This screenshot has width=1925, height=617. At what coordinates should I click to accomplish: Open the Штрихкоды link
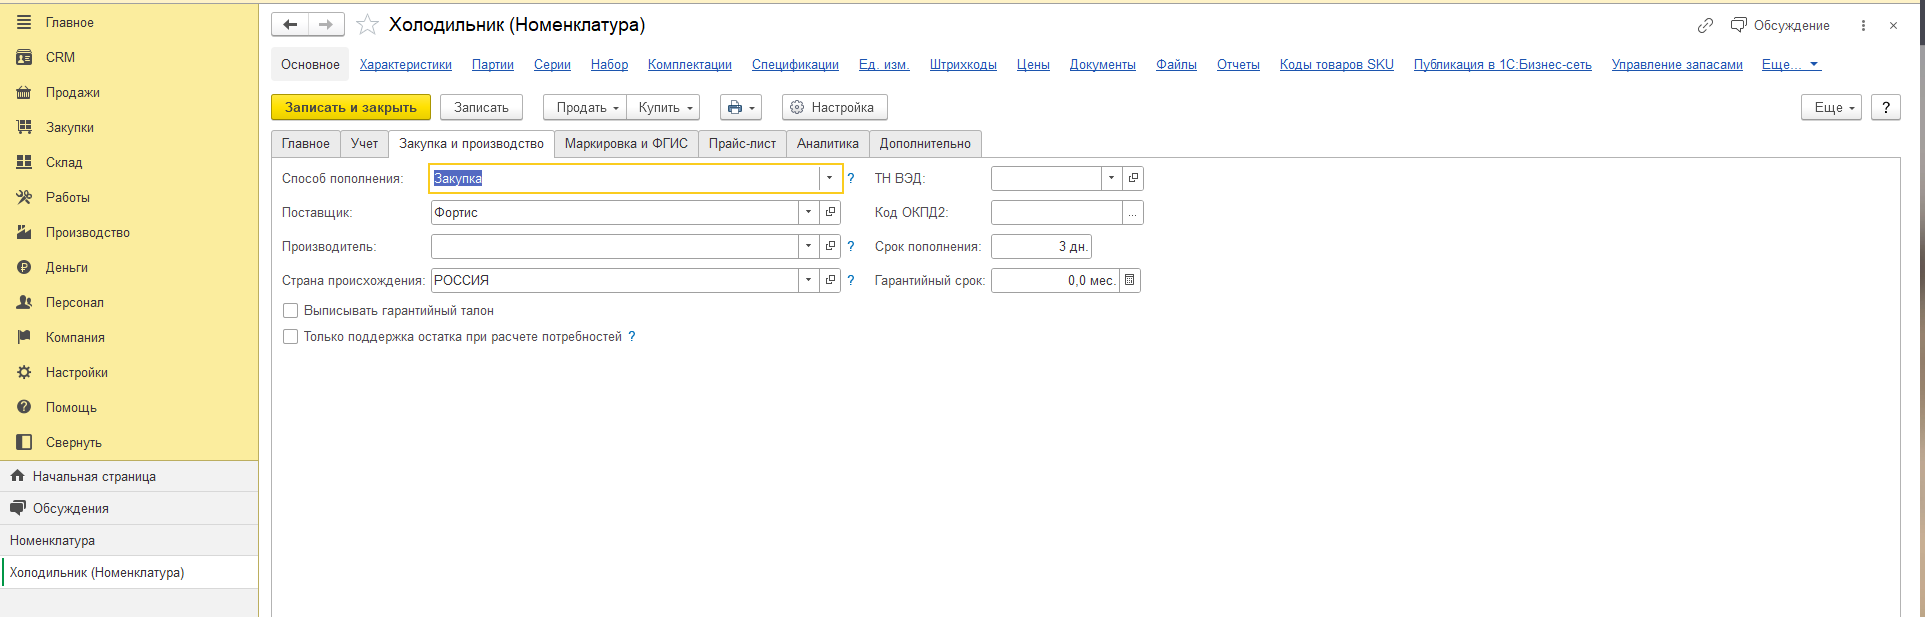(x=963, y=64)
